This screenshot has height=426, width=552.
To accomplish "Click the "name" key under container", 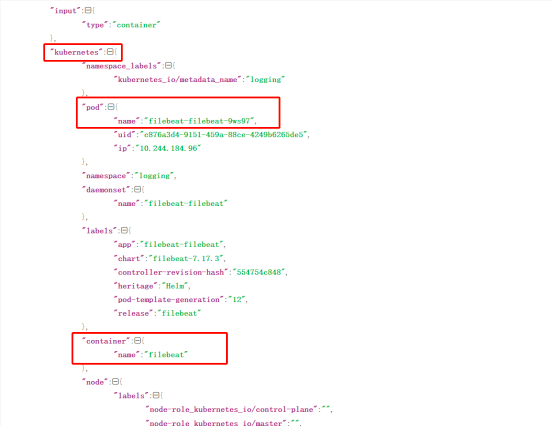I will pos(127,355).
